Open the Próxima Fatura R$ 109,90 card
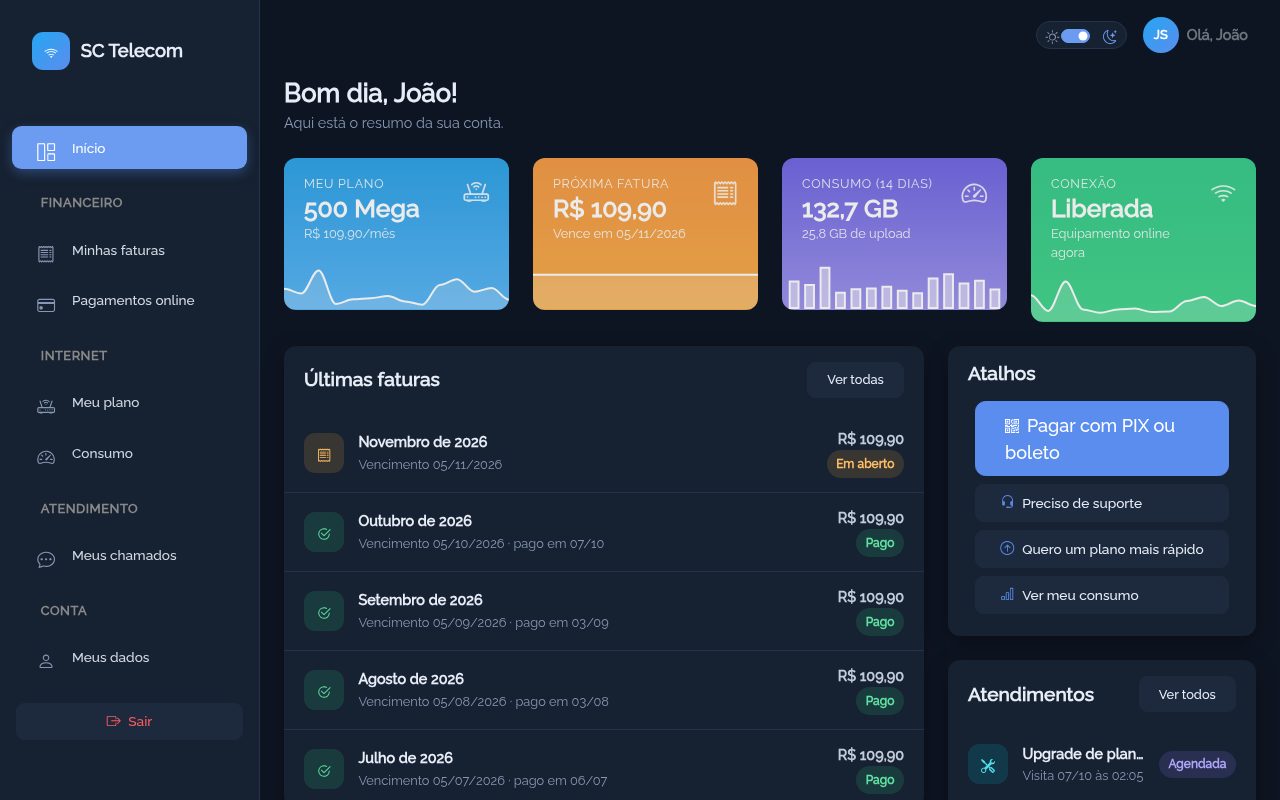Viewport: 1280px width, 800px height. (x=645, y=234)
